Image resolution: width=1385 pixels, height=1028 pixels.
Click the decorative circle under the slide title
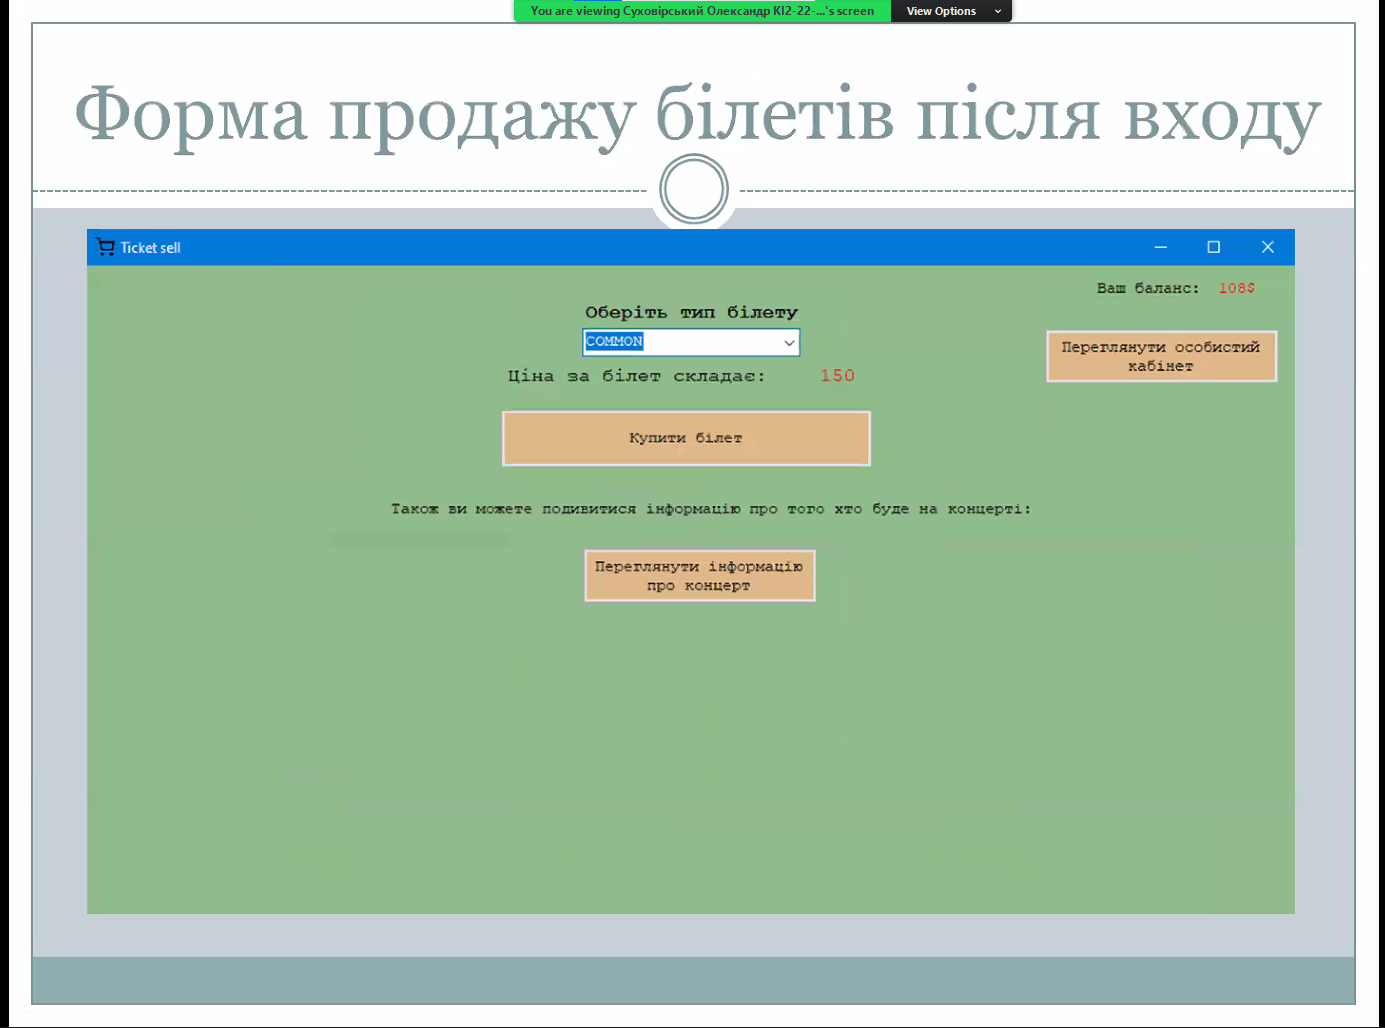693,189
